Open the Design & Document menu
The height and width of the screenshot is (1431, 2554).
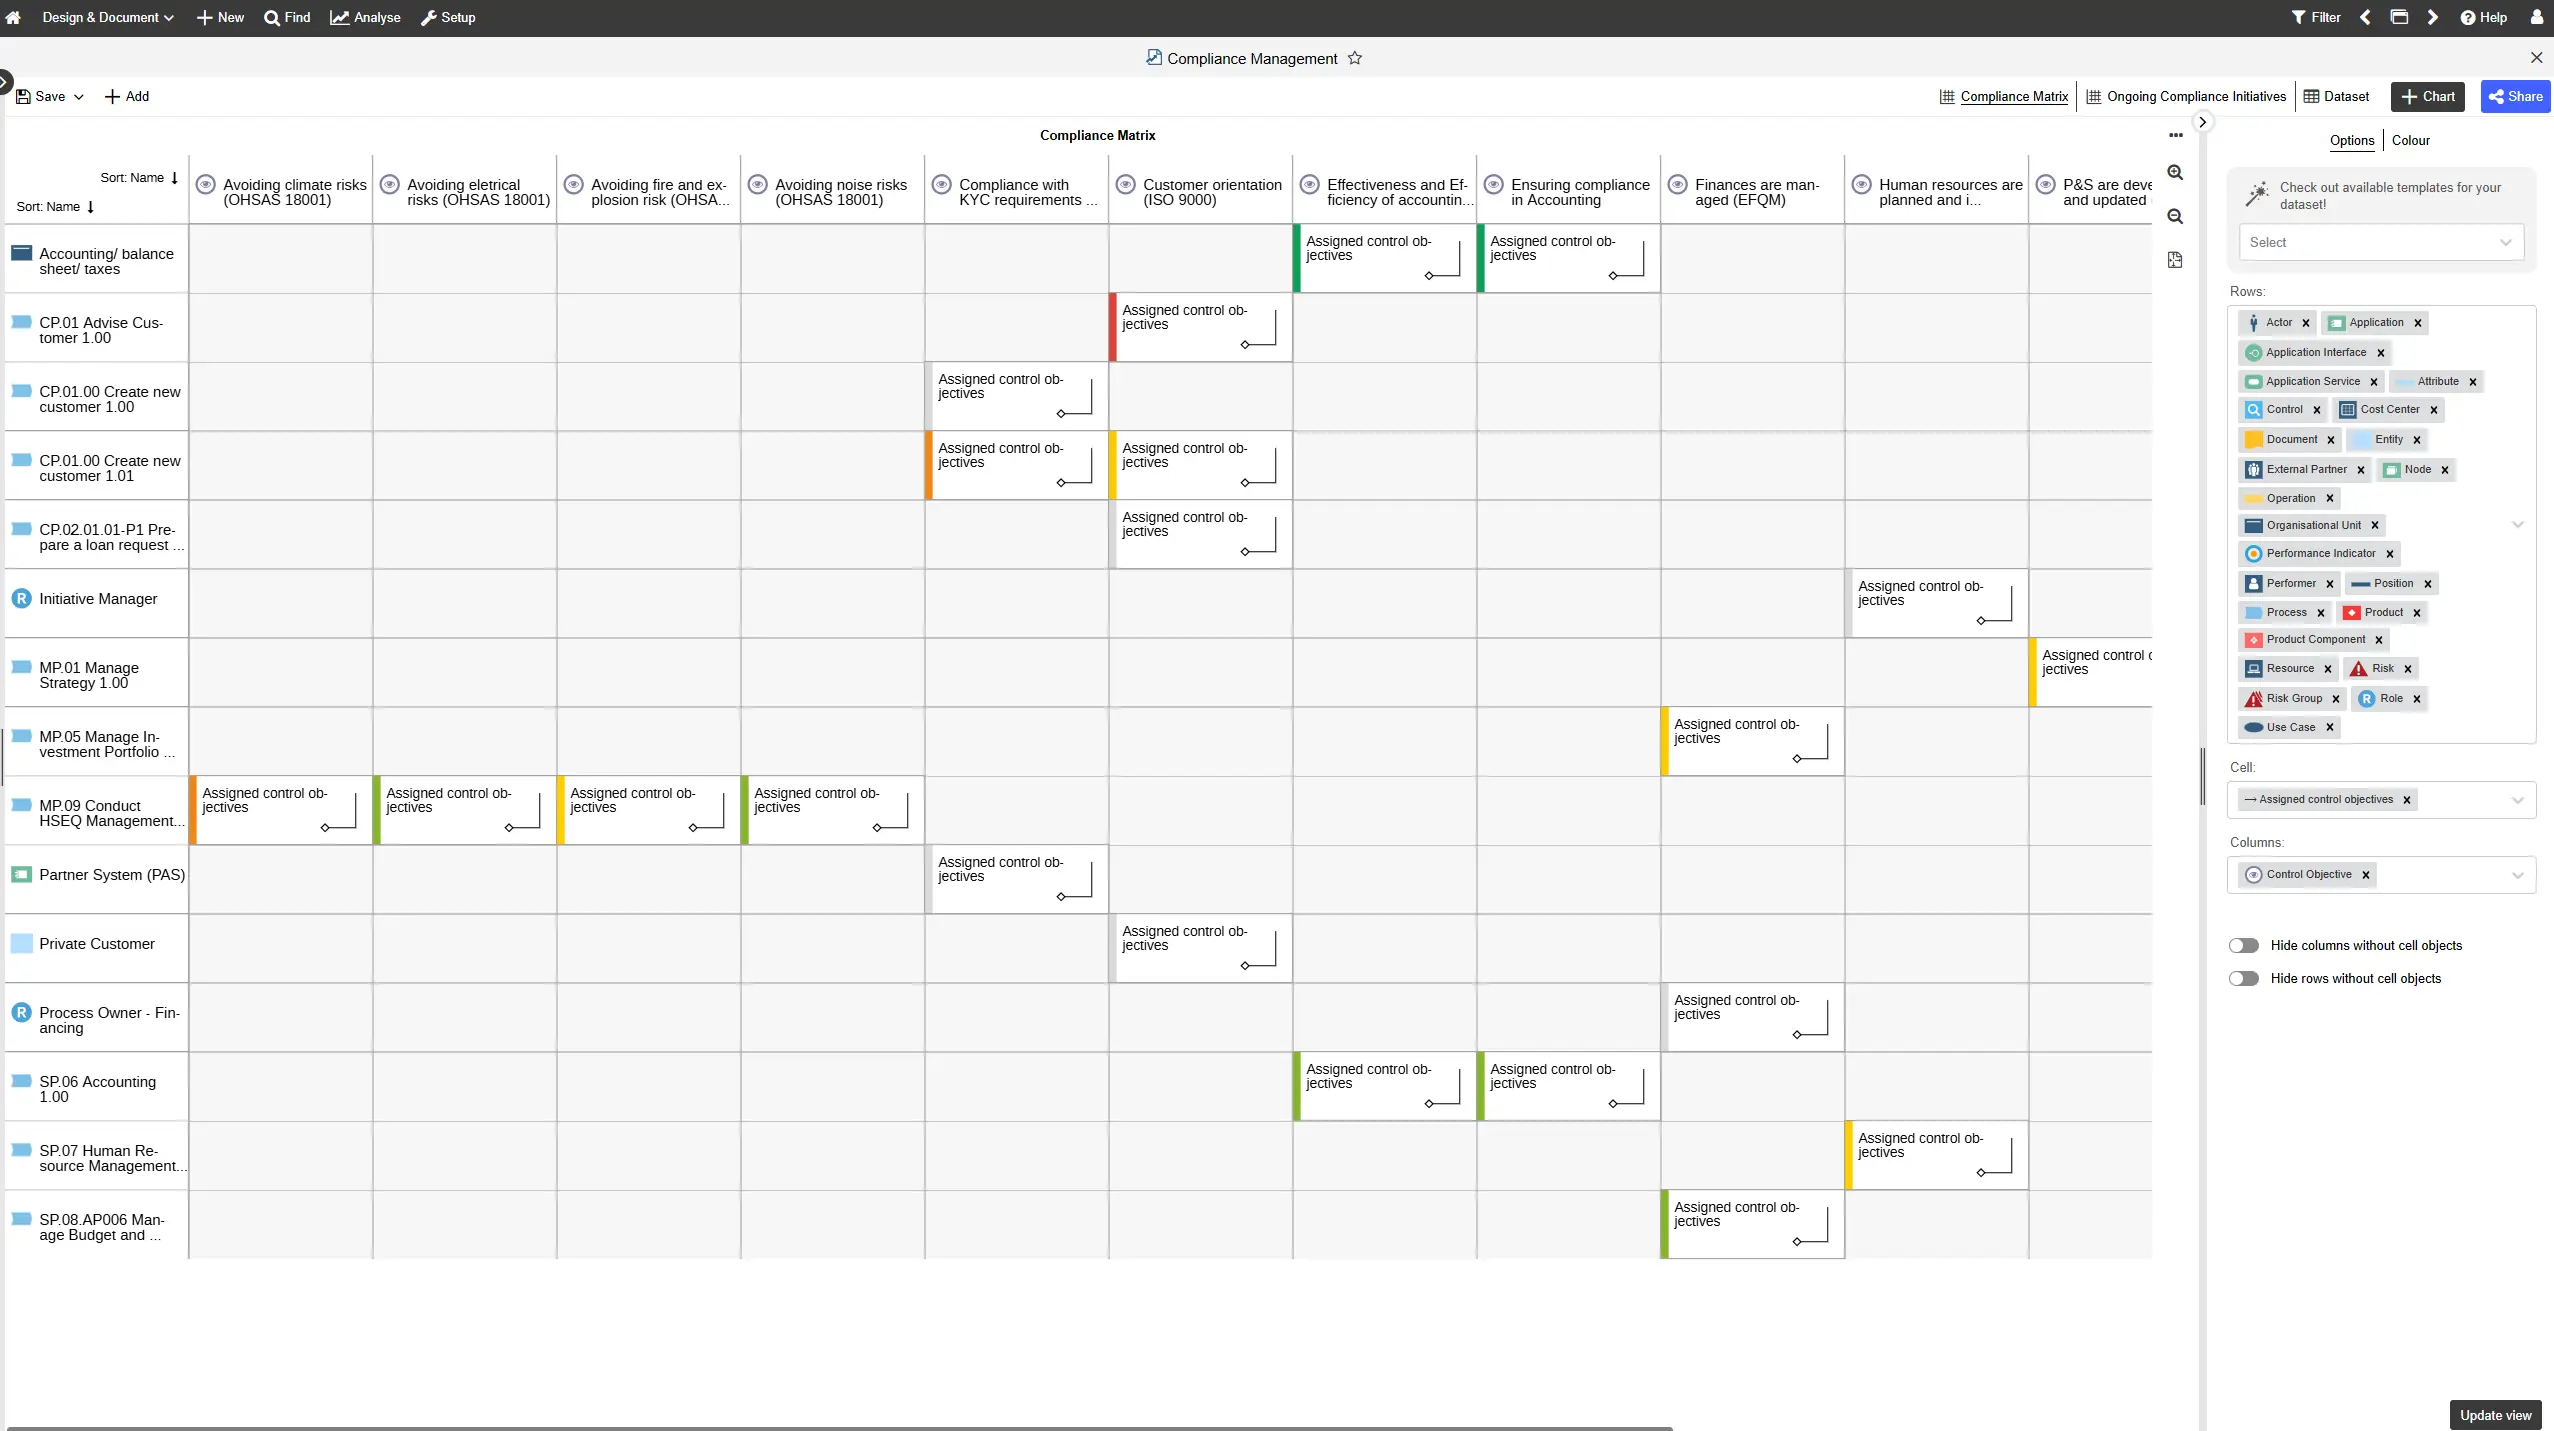[x=107, y=17]
